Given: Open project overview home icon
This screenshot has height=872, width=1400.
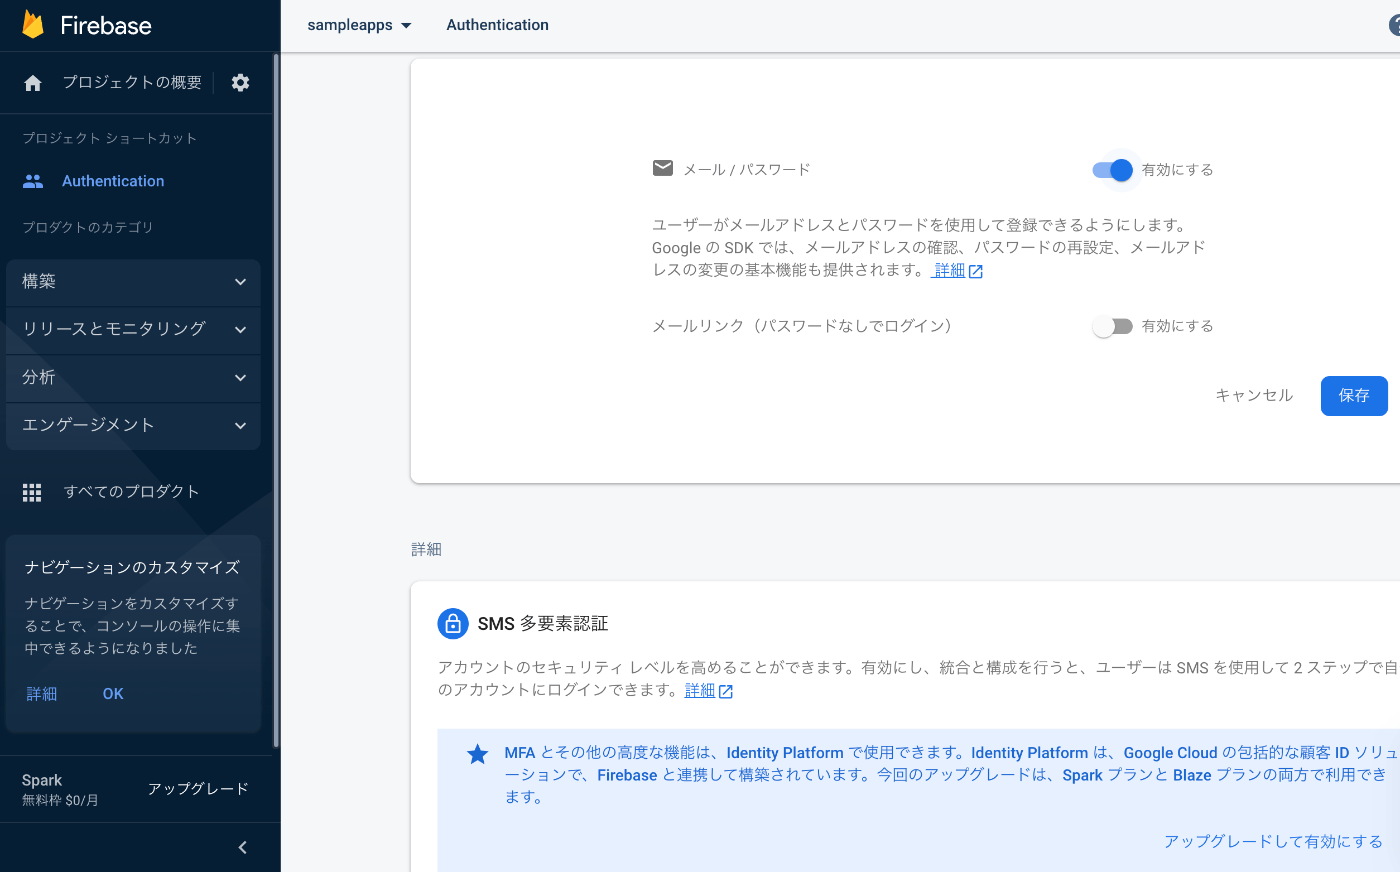Looking at the screenshot, I should tap(33, 83).
